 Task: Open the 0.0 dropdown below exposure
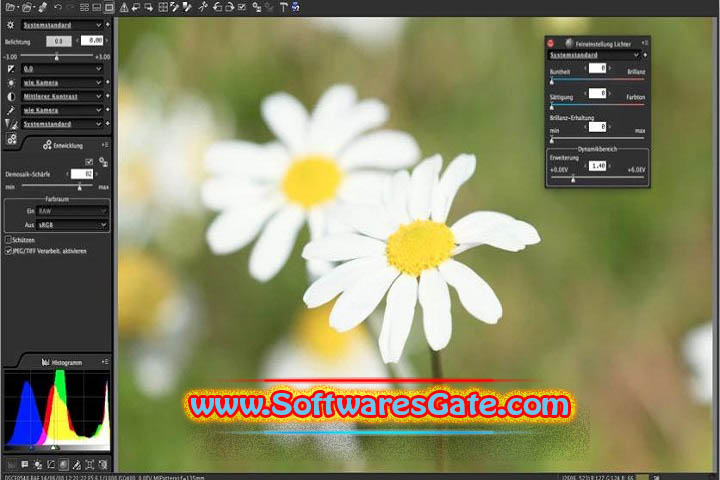(x=62, y=69)
